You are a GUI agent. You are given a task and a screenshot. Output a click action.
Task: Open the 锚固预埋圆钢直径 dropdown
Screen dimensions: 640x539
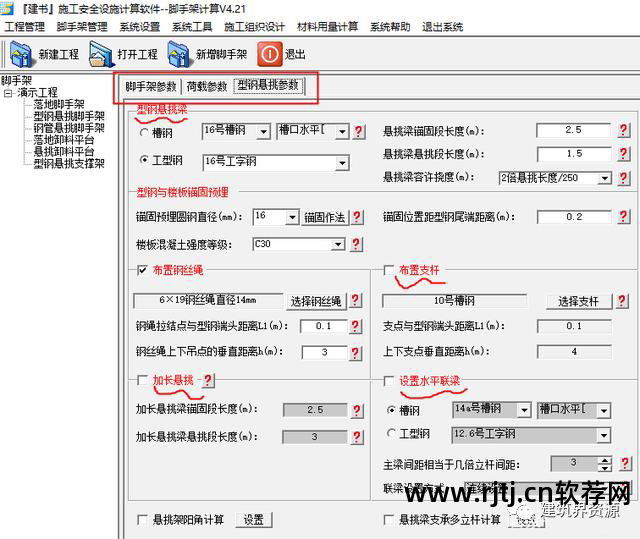click(x=292, y=217)
